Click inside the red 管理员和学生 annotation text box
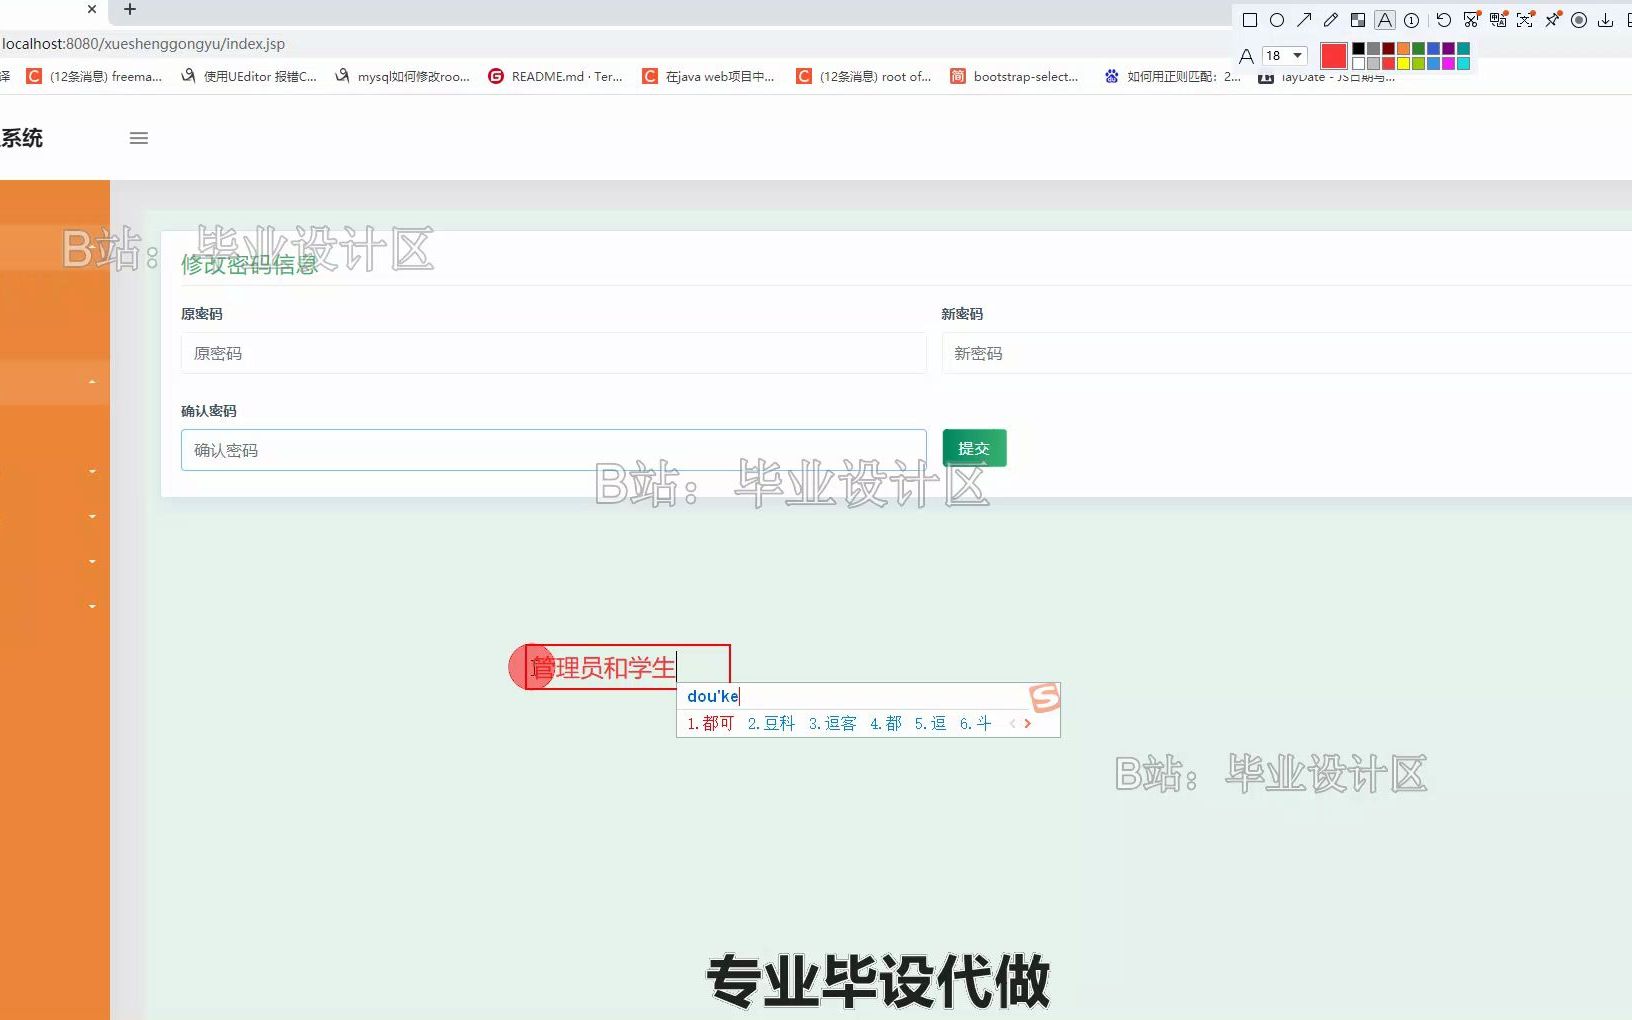 click(628, 667)
